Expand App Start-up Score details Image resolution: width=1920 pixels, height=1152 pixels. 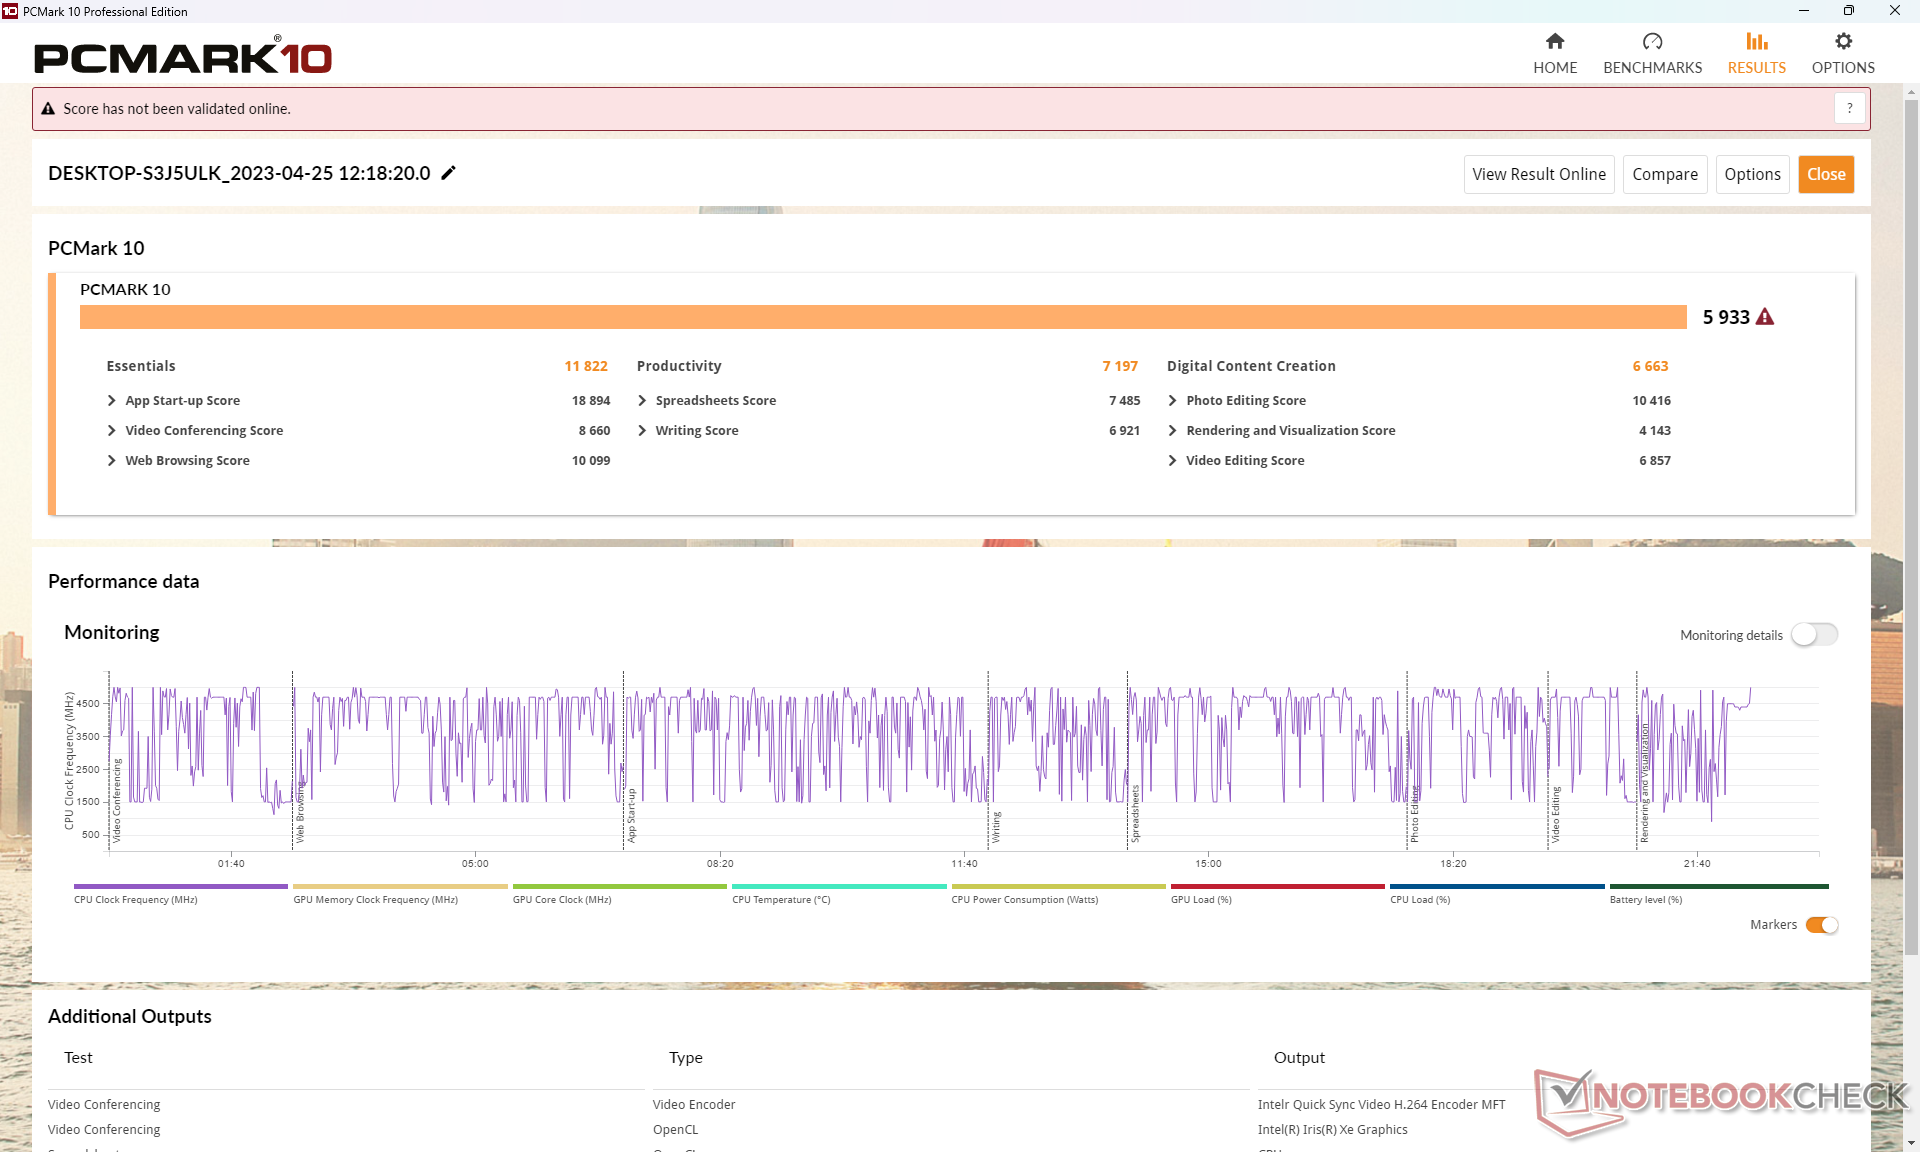[112, 400]
